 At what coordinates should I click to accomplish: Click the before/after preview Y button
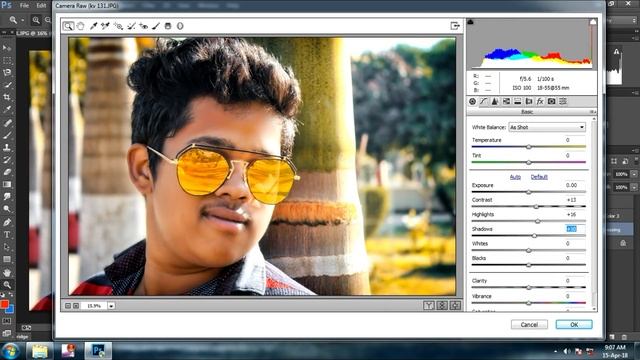pyautogui.click(x=428, y=305)
